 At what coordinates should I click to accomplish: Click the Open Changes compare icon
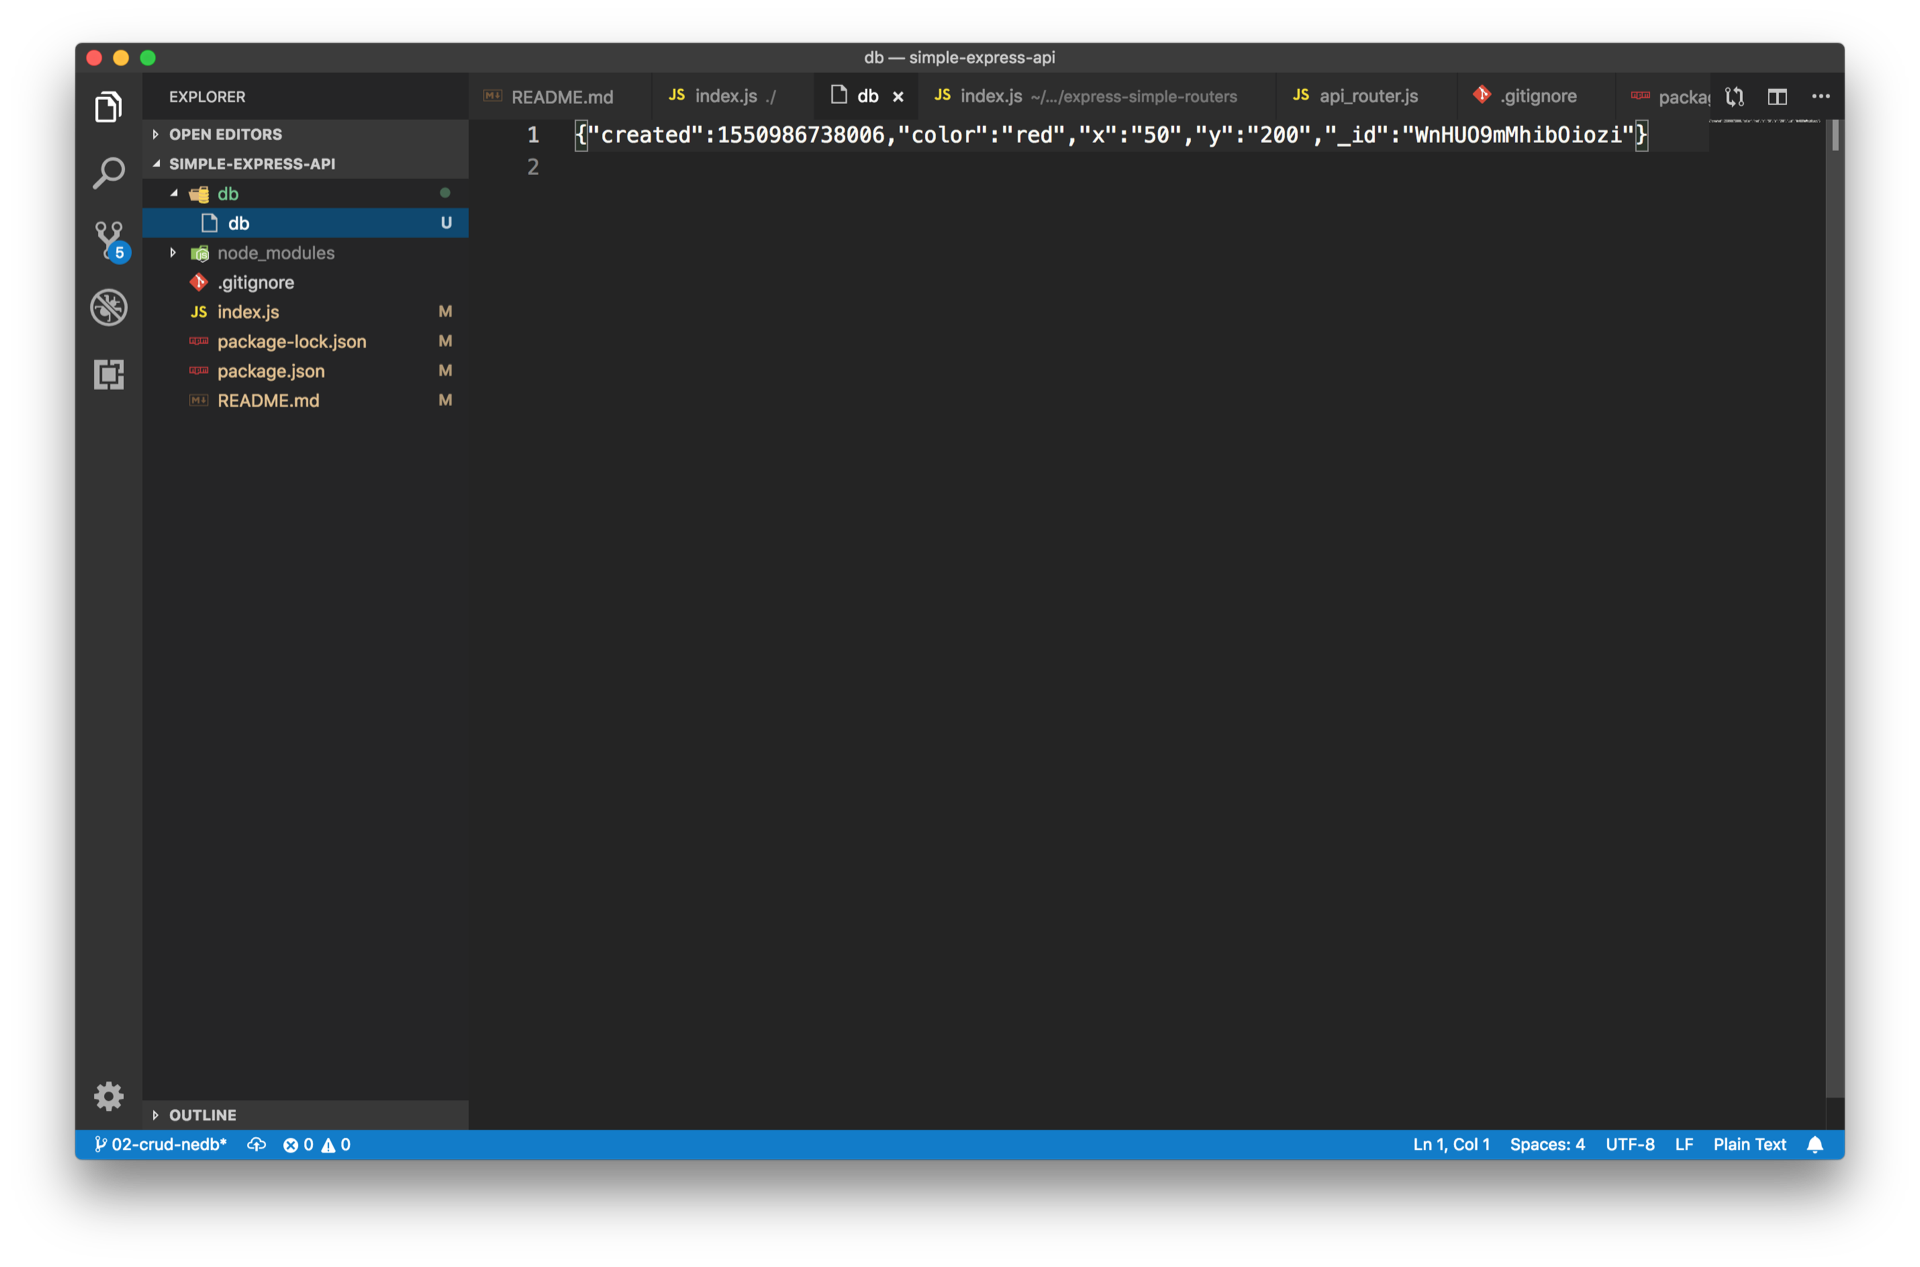1735,96
